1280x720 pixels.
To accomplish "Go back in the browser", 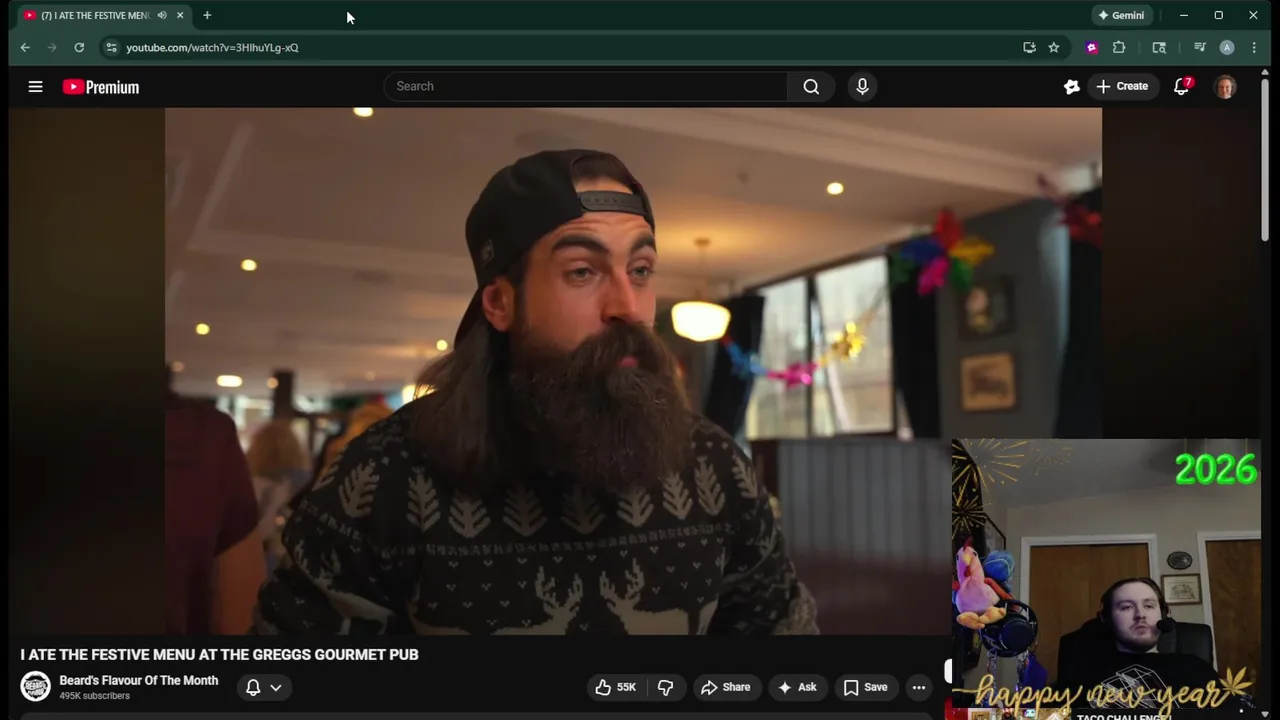I will [25, 47].
